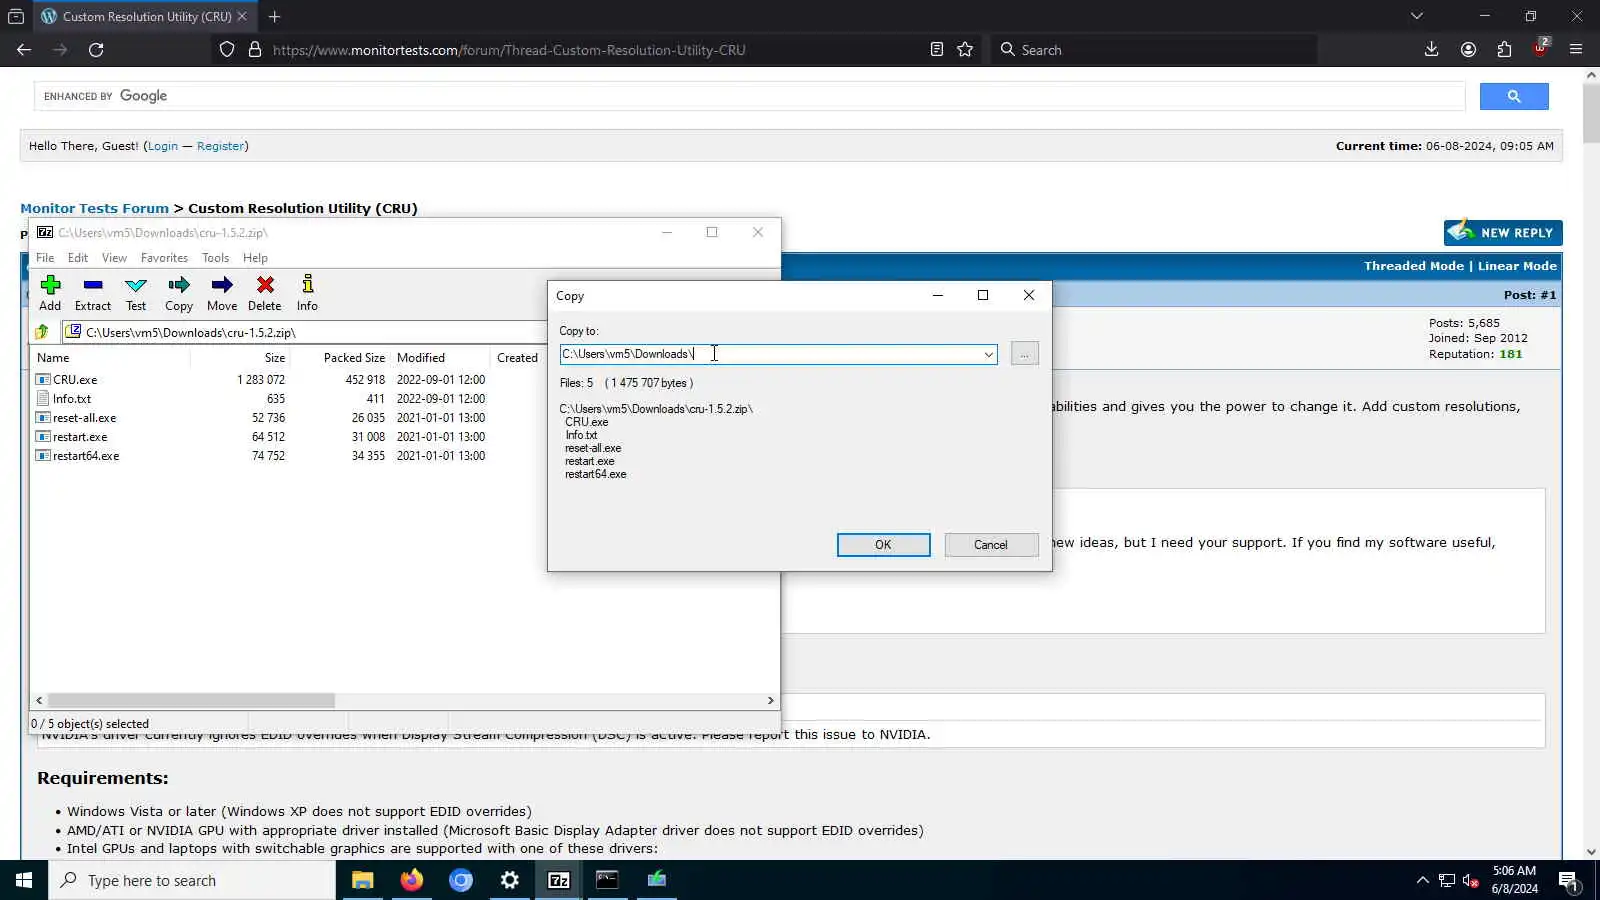Open the Firefox extensions panel

click(1504, 50)
